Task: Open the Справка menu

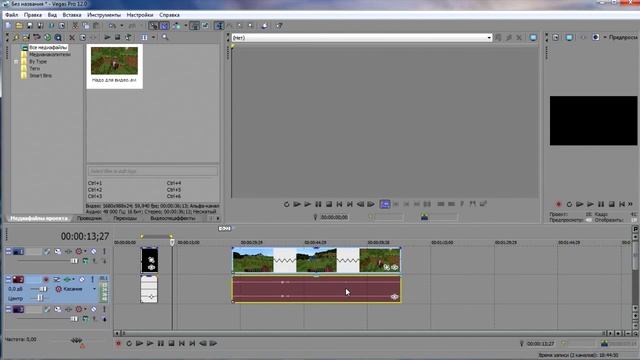Action: pyautogui.click(x=169, y=15)
